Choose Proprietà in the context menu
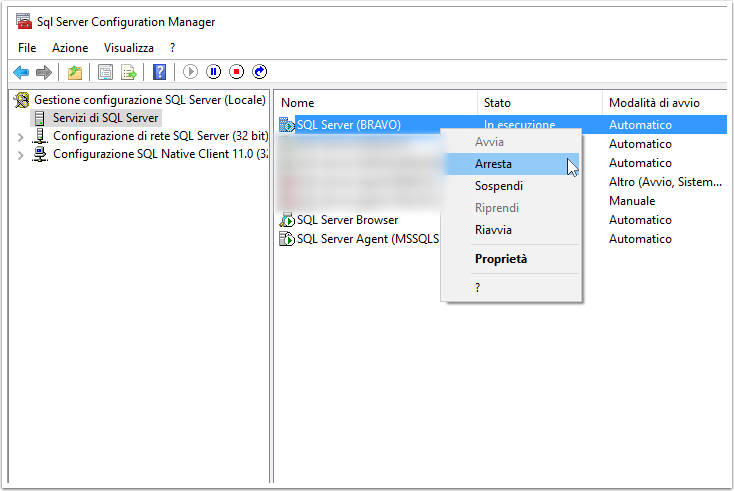734x491 pixels. (x=511, y=259)
